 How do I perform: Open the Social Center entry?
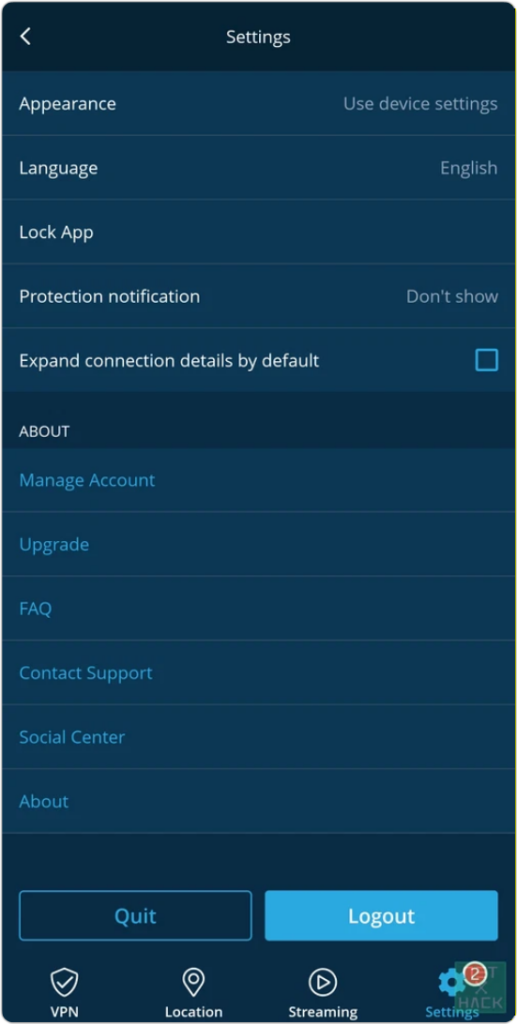[x=72, y=737]
